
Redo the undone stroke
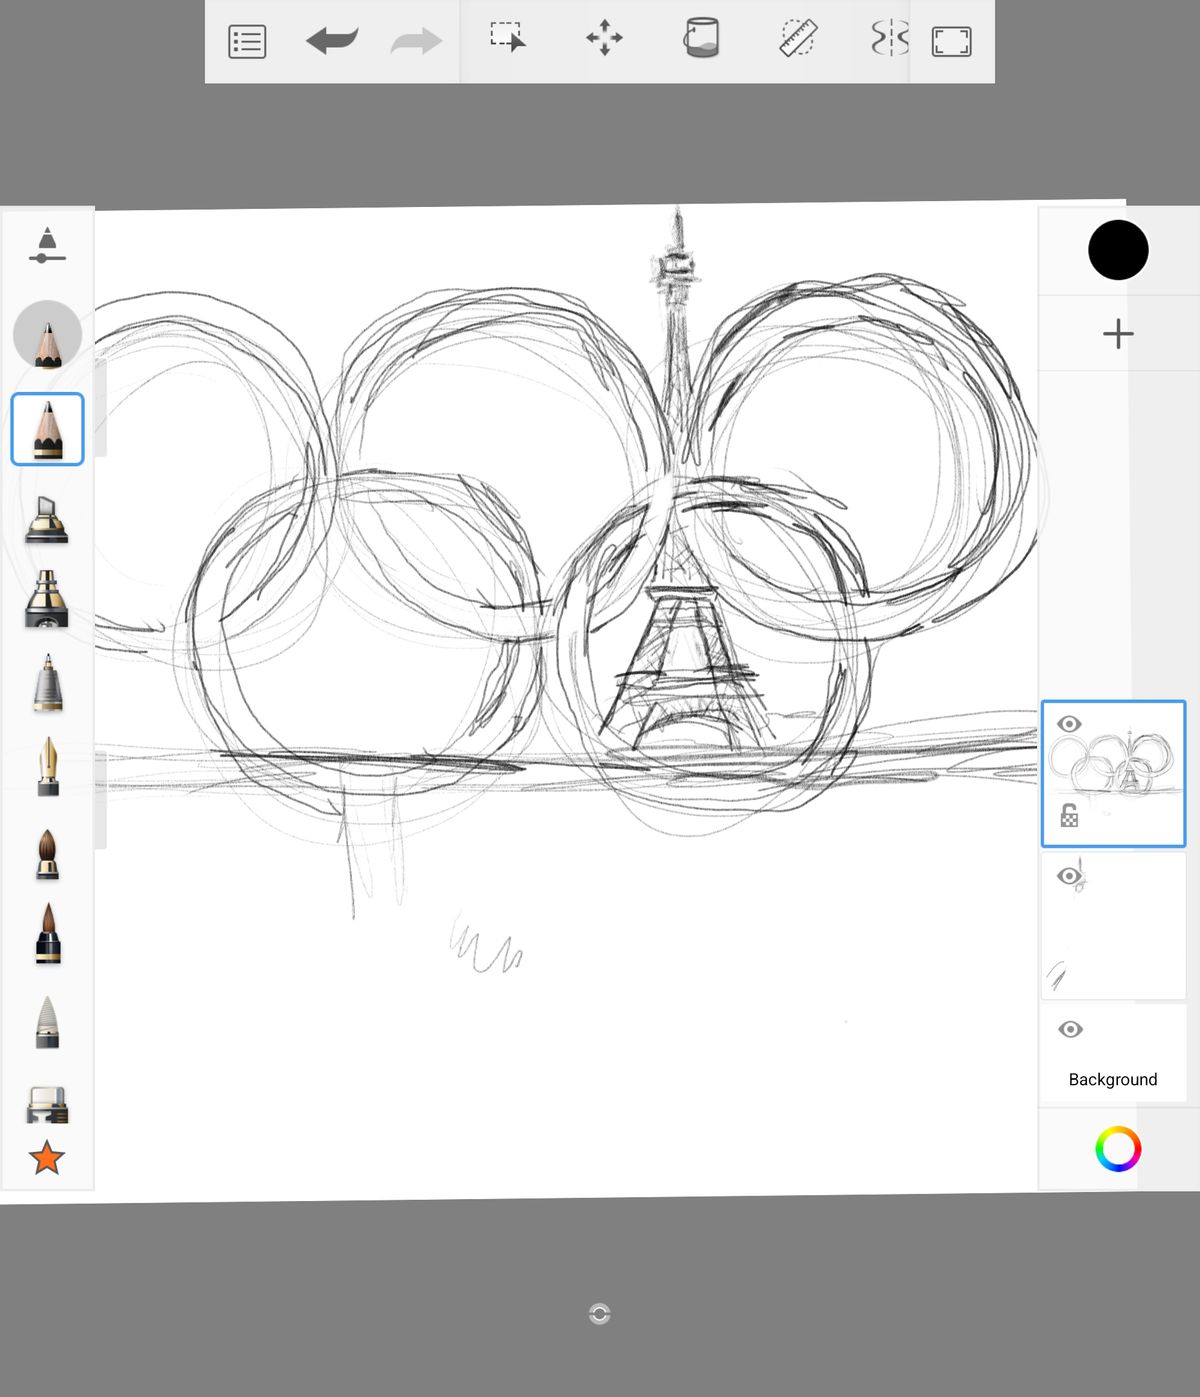tap(416, 41)
